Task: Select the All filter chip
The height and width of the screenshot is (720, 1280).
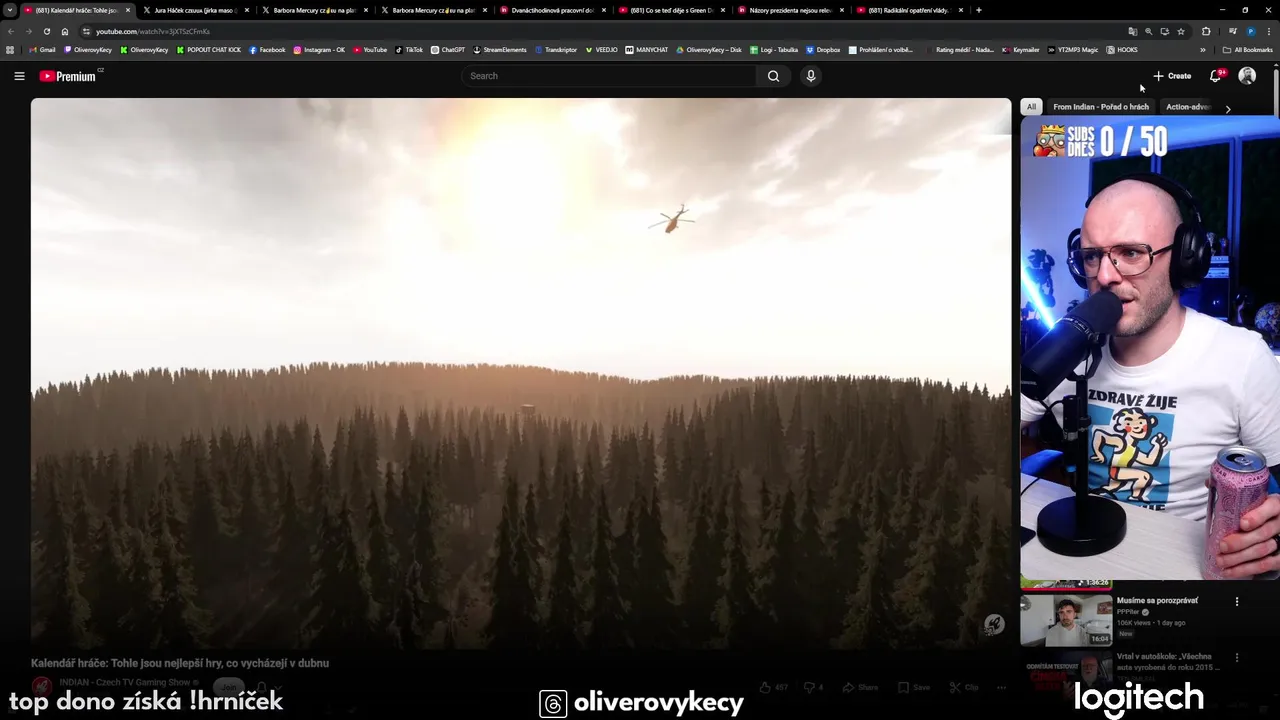Action: (x=1031, y=107)
